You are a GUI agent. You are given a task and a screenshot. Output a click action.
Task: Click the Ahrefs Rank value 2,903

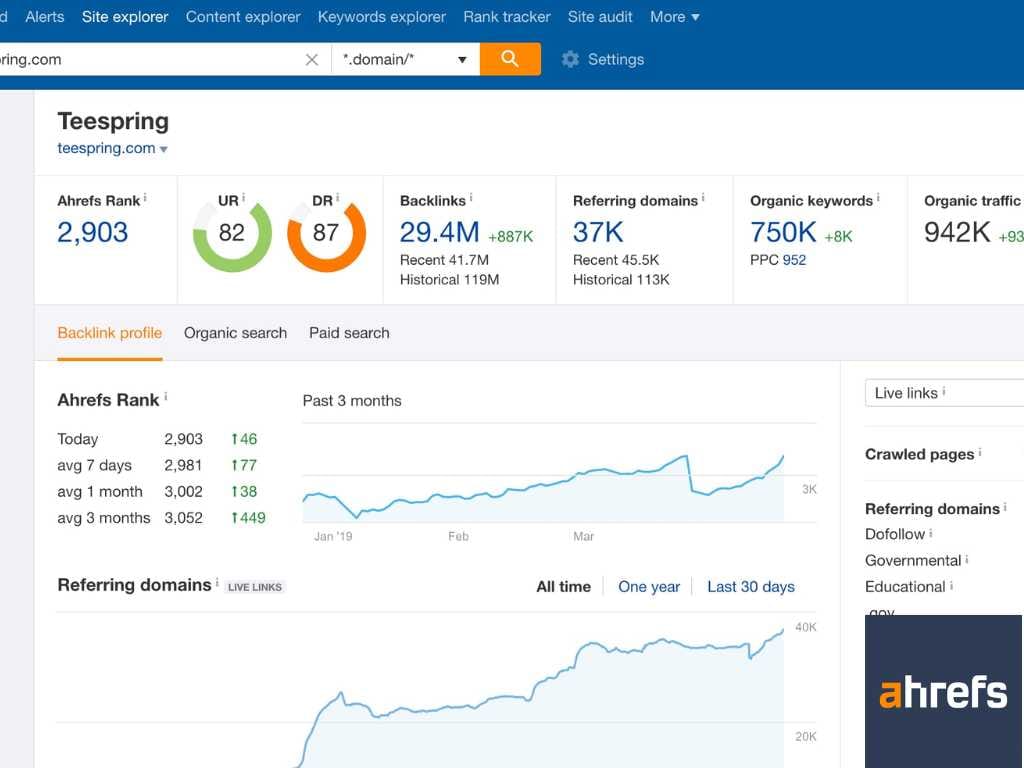click(x=93, y=232)
